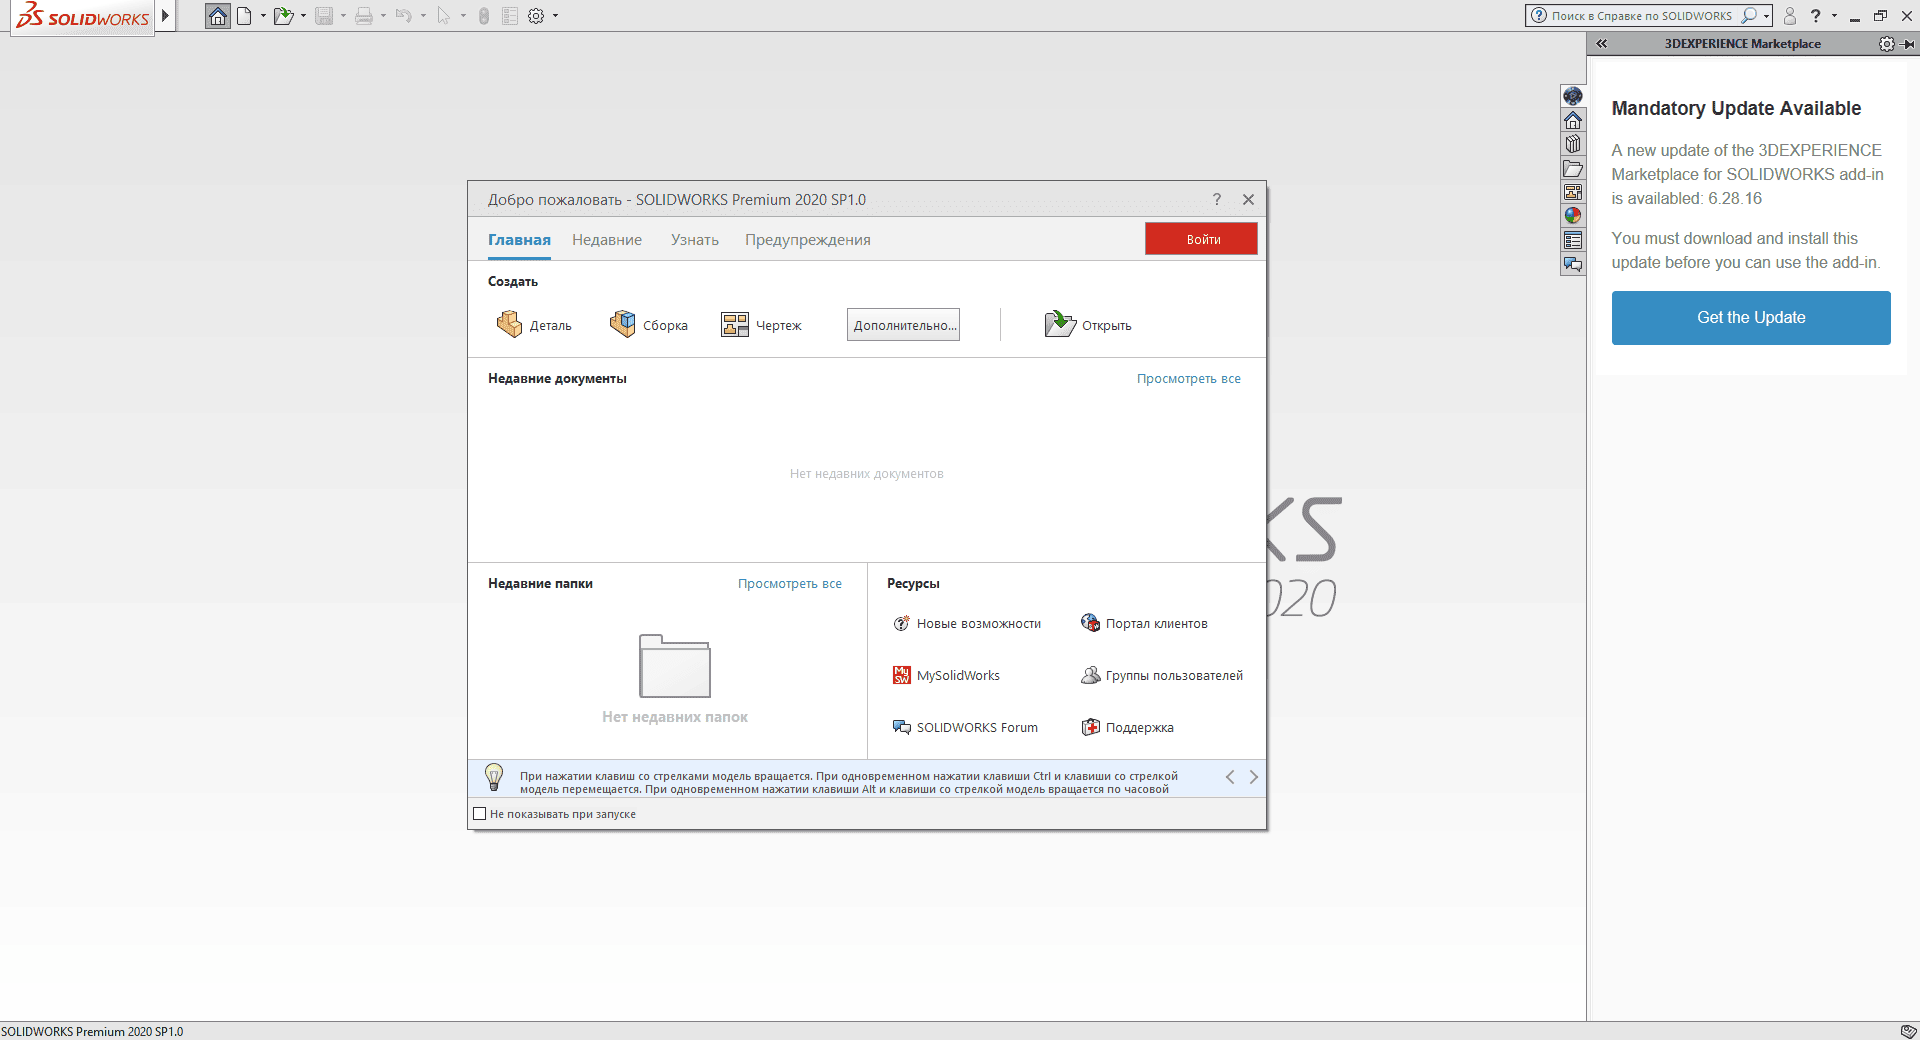Expand the Help question mark dropdown arrow
Viewport: 1920px width, 1040px height.
point(1834,16)
